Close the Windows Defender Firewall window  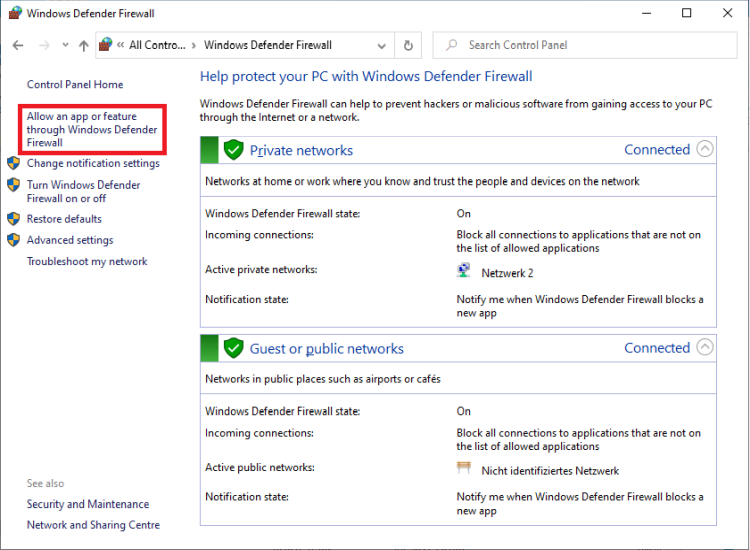(728, 13)
